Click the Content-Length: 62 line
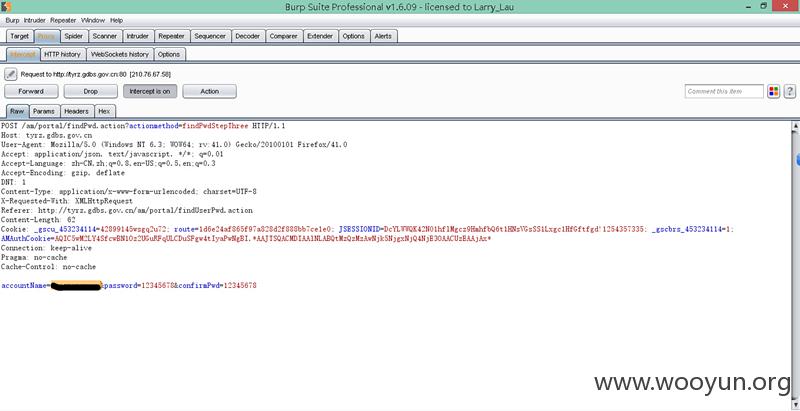The height and width of the screenshot is (411, 800). 38,220
